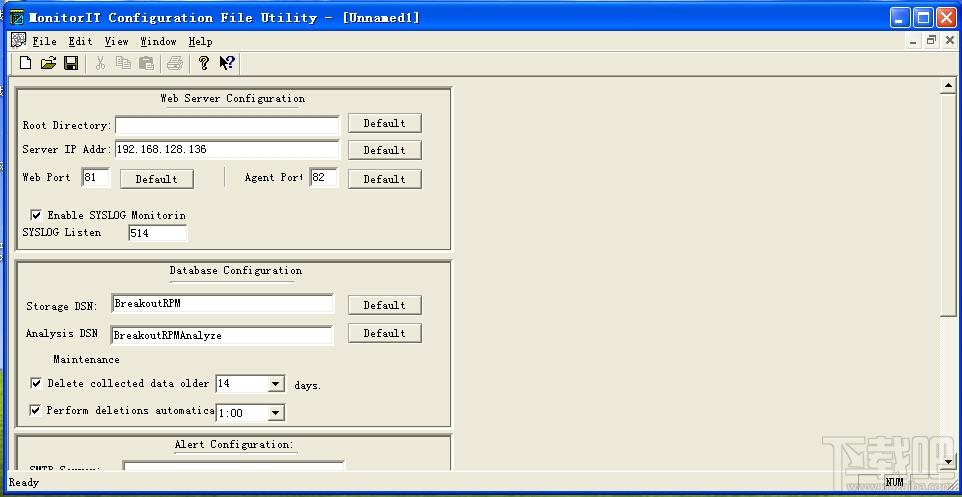Click the document icon beside File menu

point(18,40)
